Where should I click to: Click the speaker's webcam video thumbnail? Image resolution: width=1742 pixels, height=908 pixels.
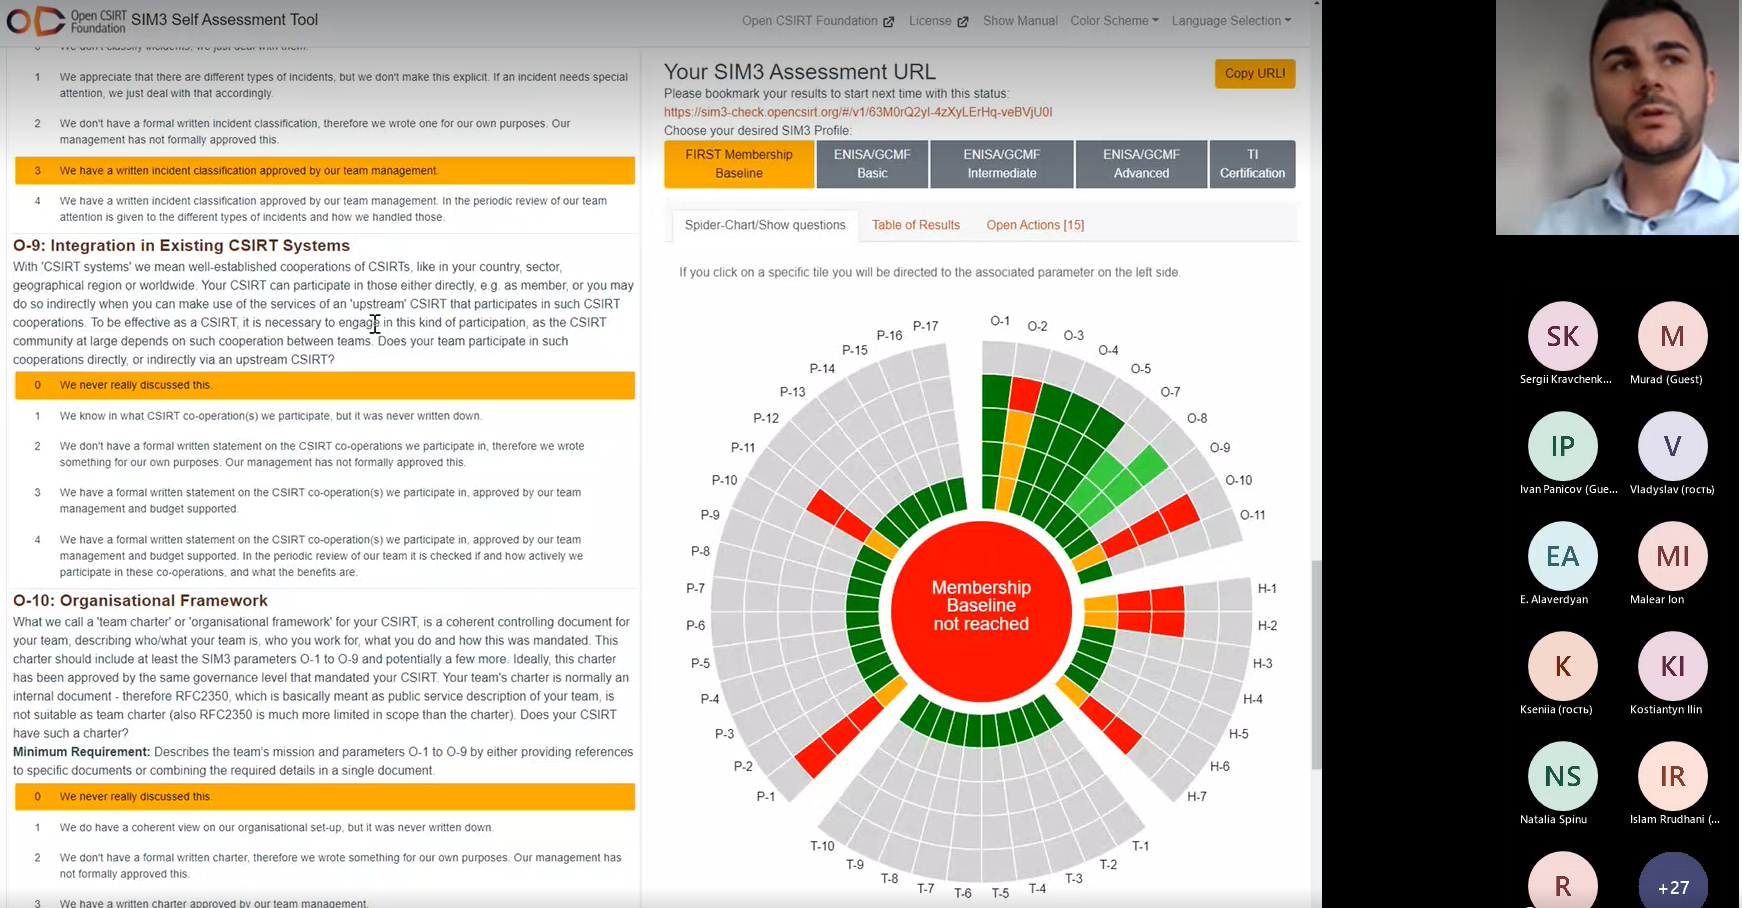coord(1617,117)
